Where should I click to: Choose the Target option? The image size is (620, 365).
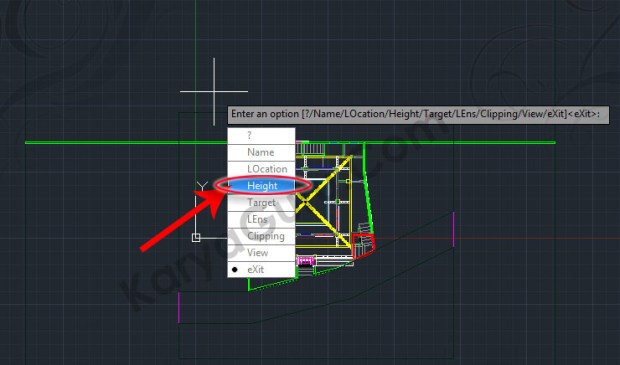(x=261, y=202)
